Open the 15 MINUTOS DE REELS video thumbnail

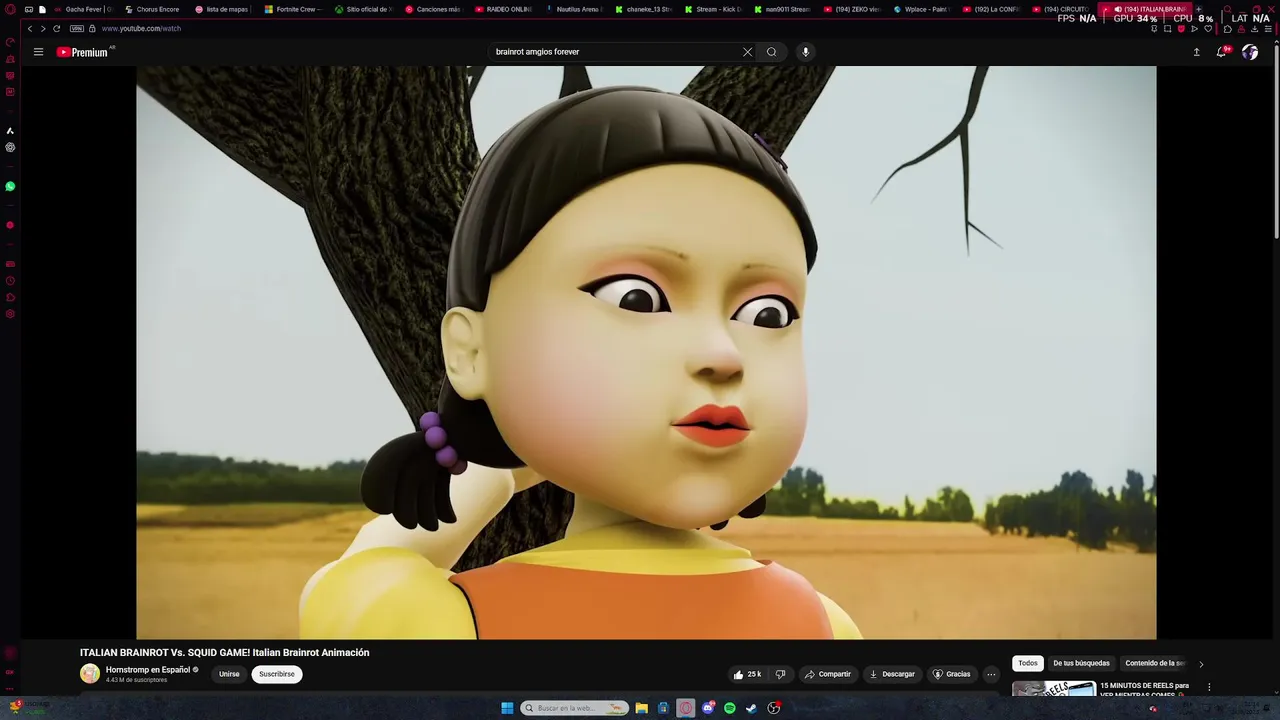click(x=1054, y=689)
